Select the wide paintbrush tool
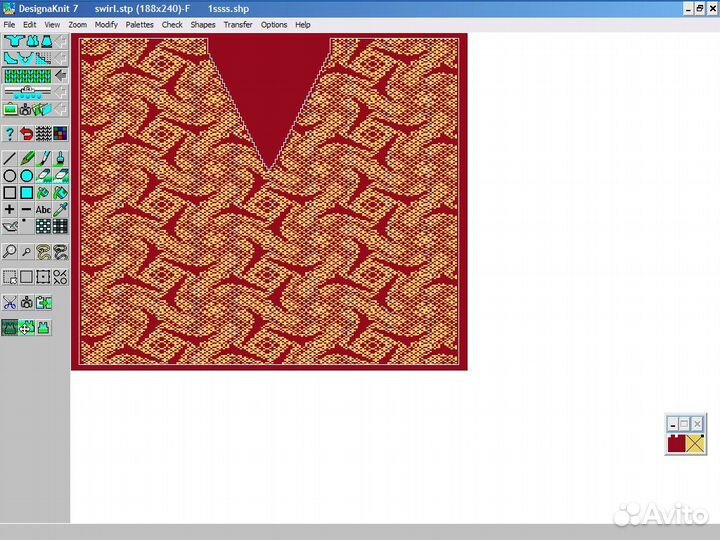Viewport: 720px width, 540px height. (60, 159)
